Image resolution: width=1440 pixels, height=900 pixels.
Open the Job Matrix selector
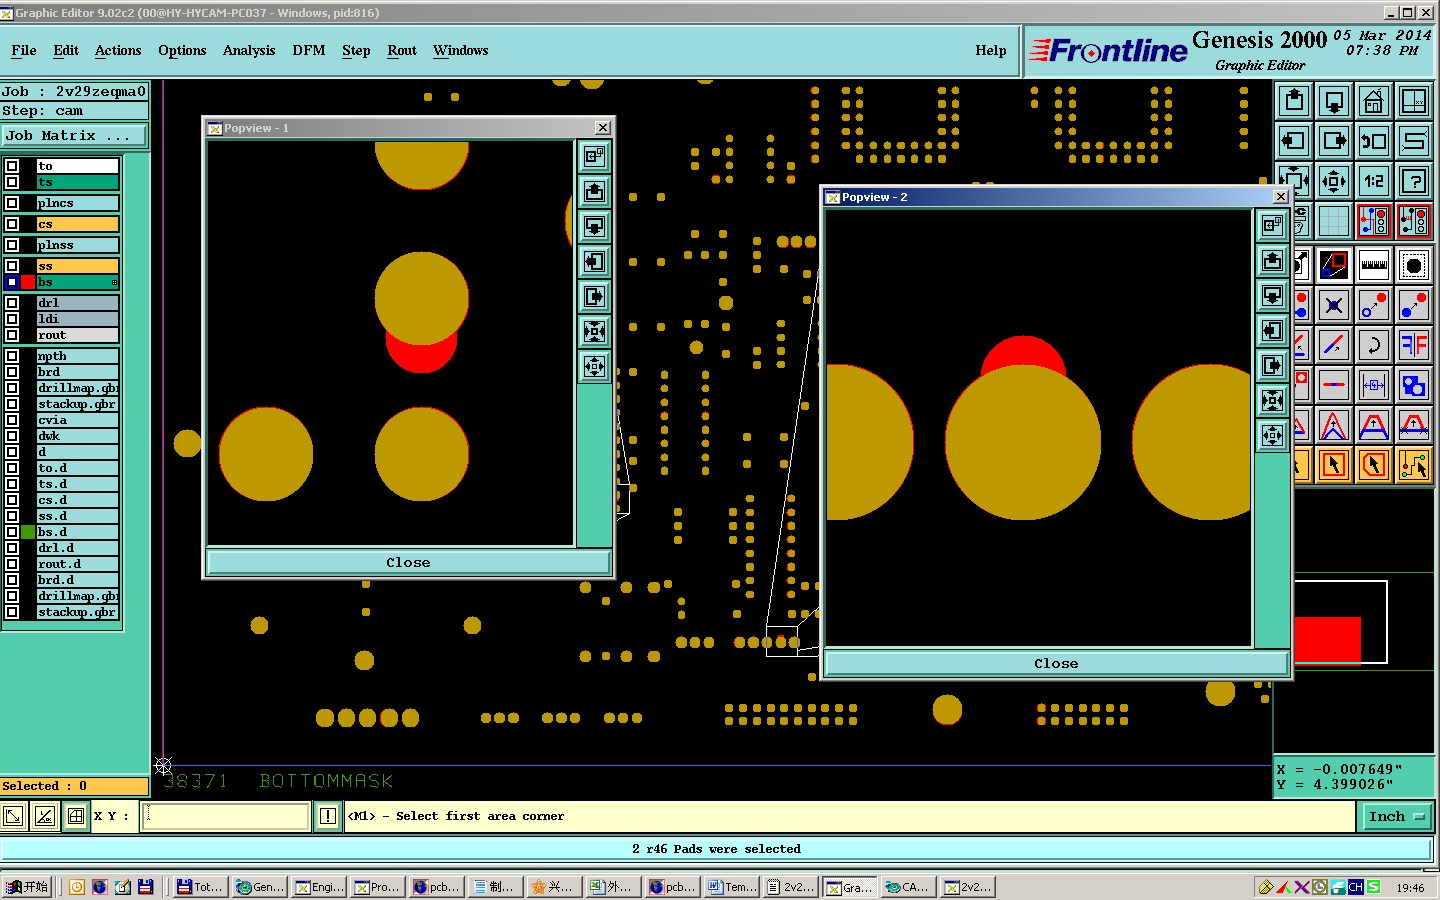click(74, 135)
